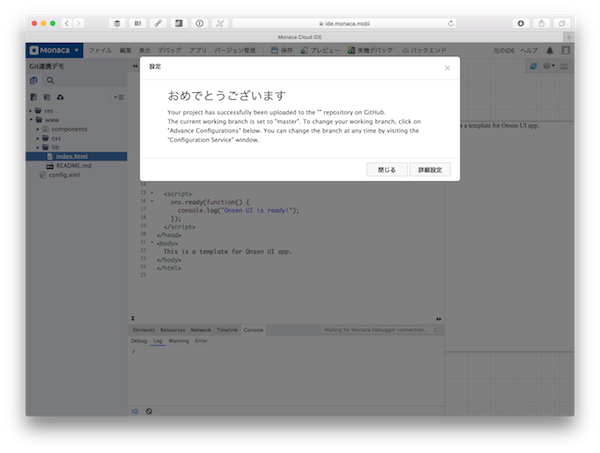The image size is (600, 453).
Task: Open the preview device dropdown
Action: coord(549,66)
